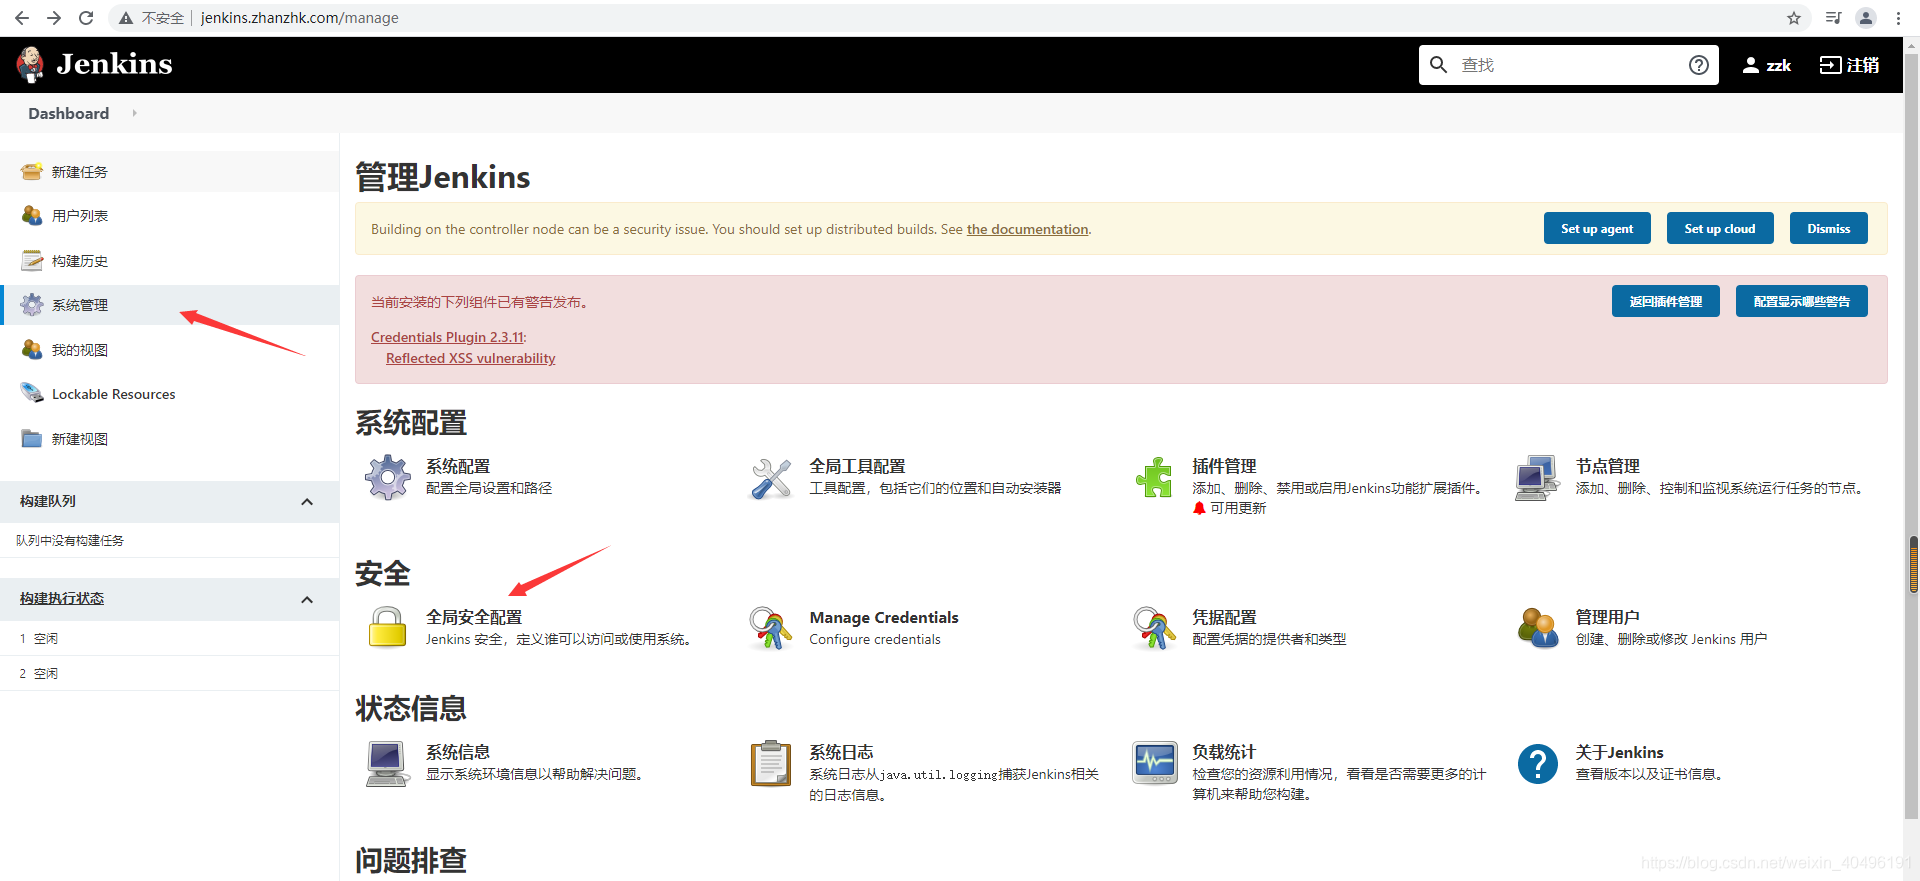Click the Set up cloud button

(x=1720, y=228)
